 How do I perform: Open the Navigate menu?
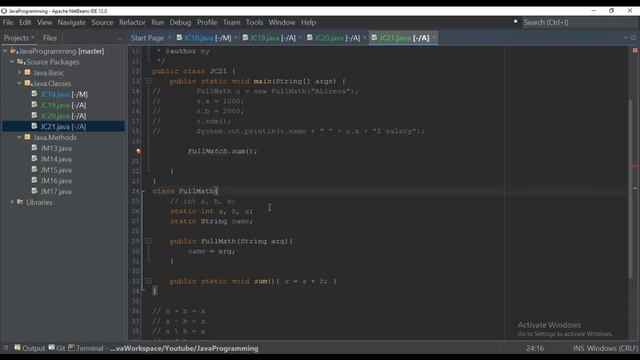pyautogui.click(x=71, y=22)
